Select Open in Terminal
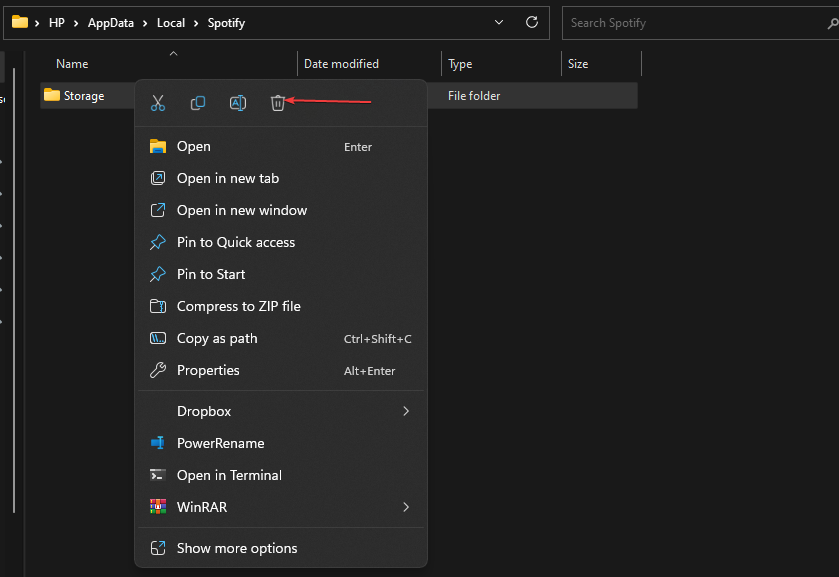 [x=281, y=475]
